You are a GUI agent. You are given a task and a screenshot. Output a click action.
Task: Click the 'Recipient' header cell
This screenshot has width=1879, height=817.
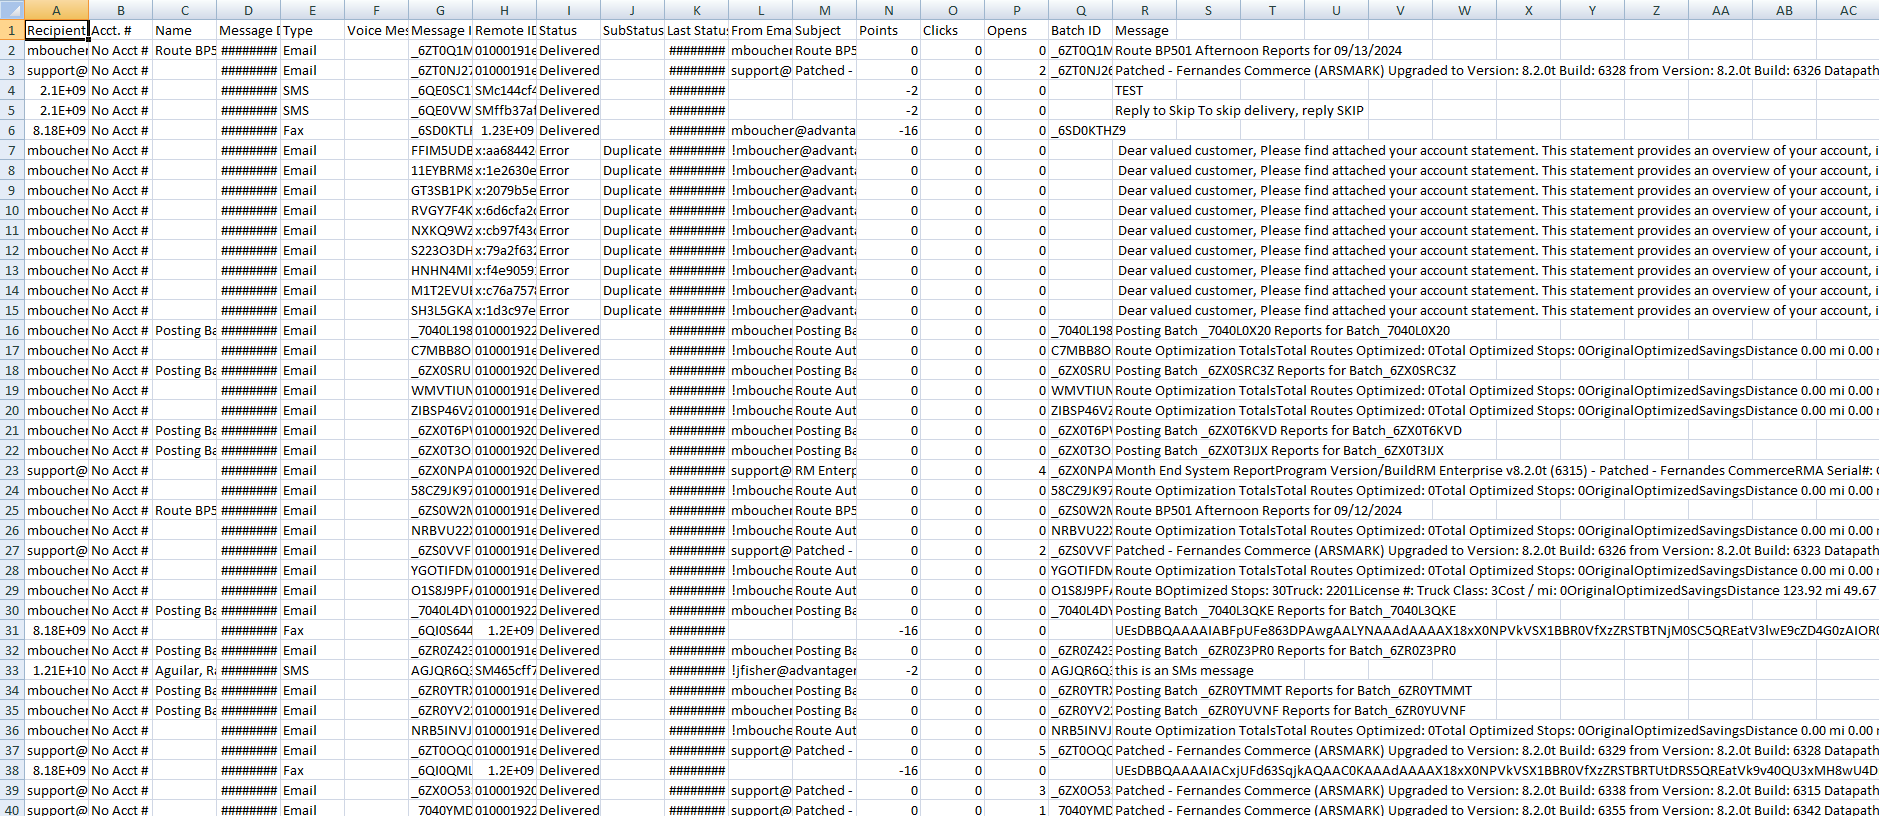(56, 30)
